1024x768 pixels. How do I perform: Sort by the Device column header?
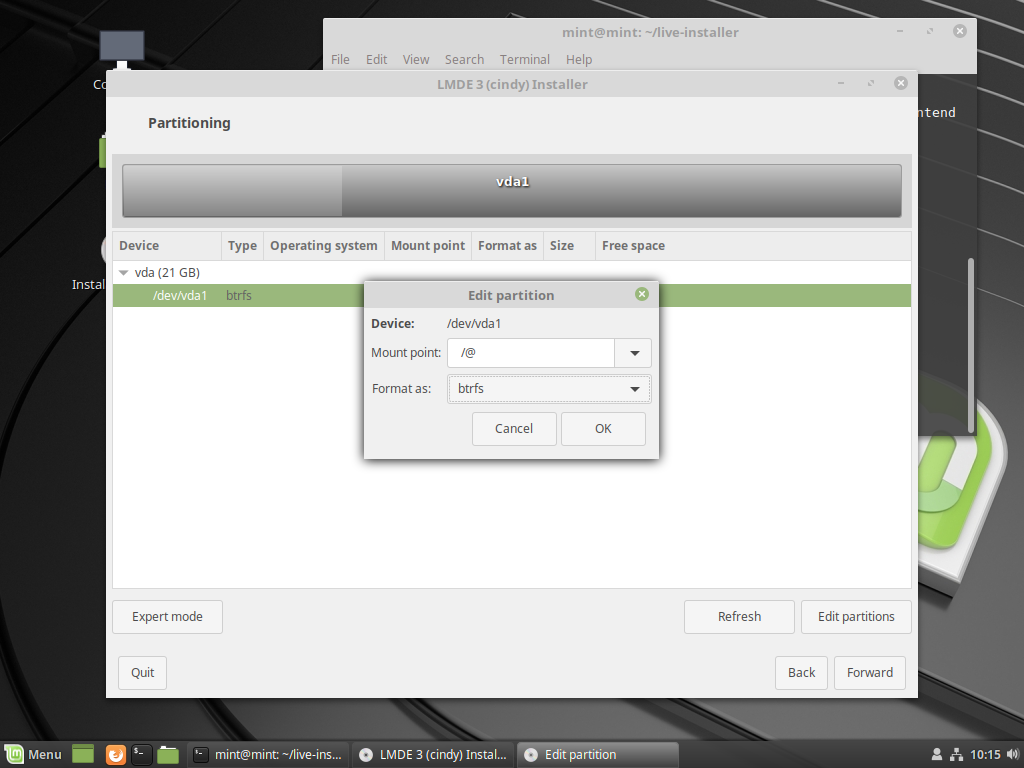pyautogui.click(x=167, y=246)
